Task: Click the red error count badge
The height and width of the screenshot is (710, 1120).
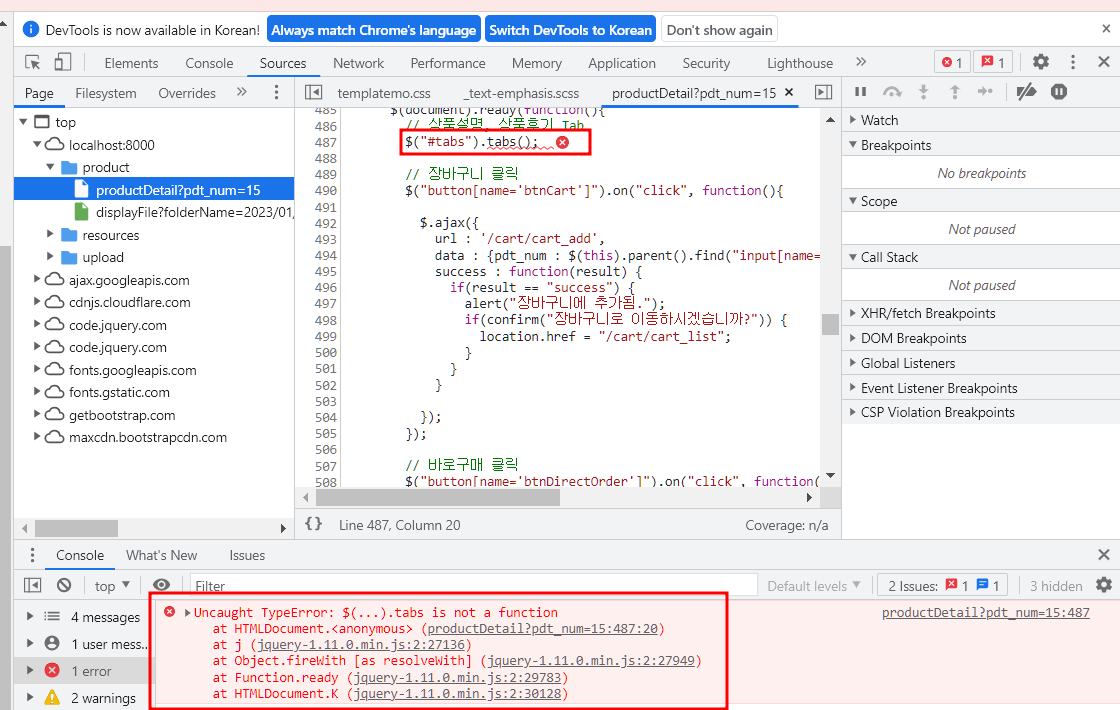Action: click(x=952, y=62)
